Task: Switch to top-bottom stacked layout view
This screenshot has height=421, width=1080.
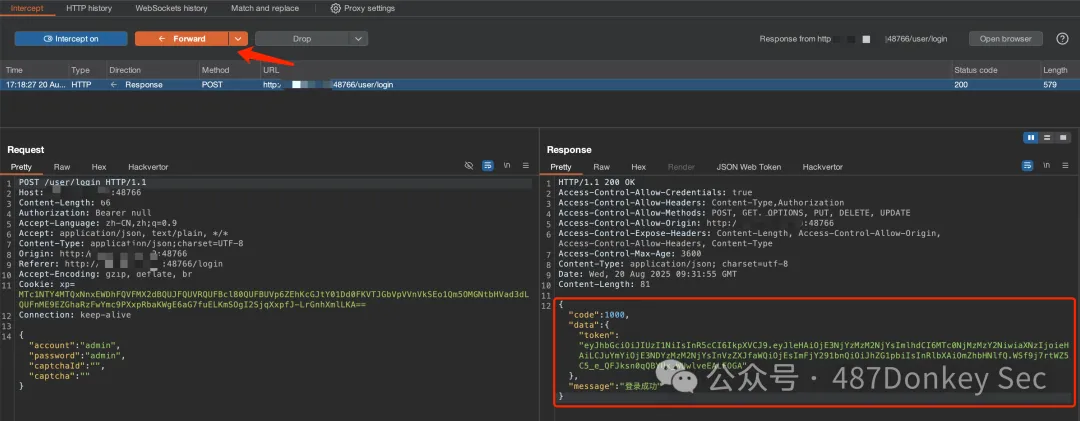Action: (x=1047, y=137)
